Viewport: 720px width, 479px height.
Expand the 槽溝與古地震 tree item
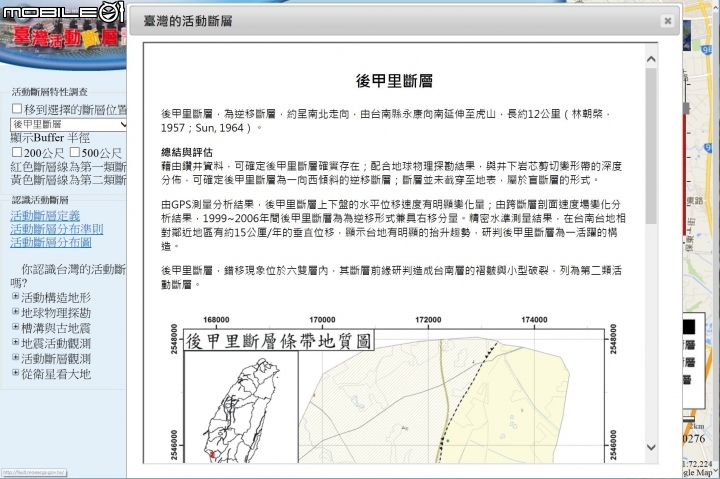tap(15, 327)
